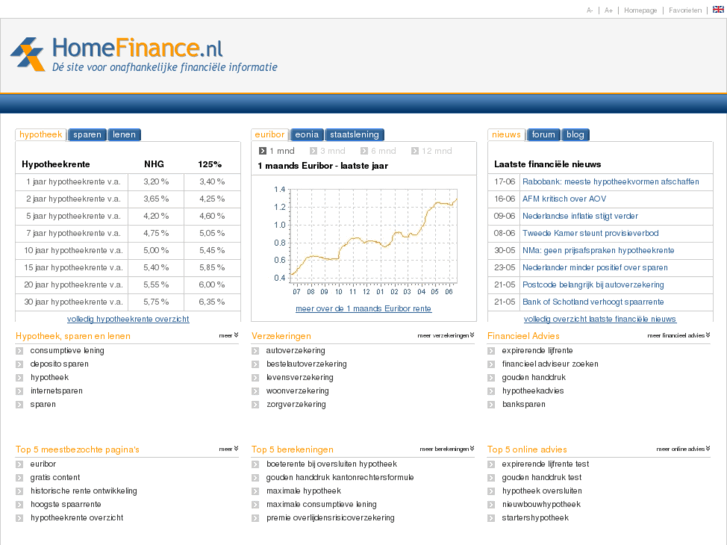Screen dimensions: 727x545
Task: Switch site language via UK flag icon
Action: [718, 9]
